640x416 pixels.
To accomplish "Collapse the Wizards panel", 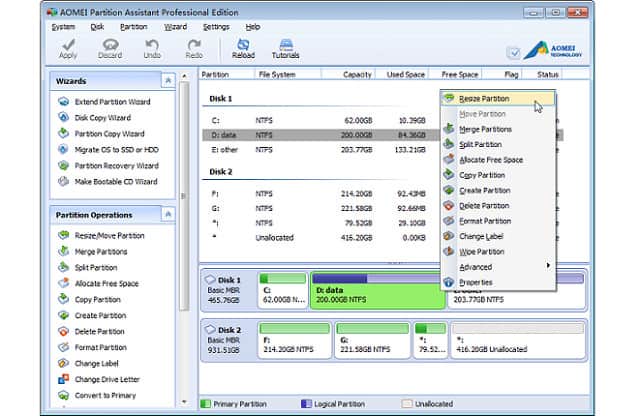I will [x=168, y=80].
